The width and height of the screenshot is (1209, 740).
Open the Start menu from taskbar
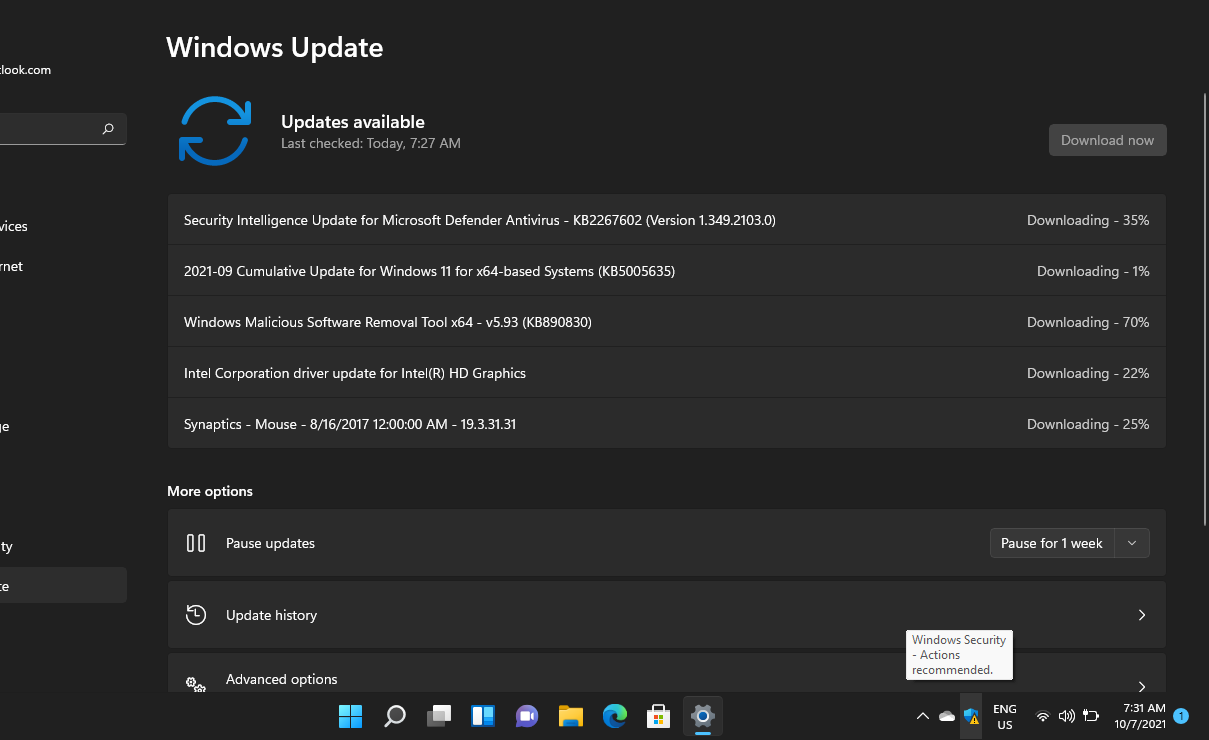tap(350, 716)
